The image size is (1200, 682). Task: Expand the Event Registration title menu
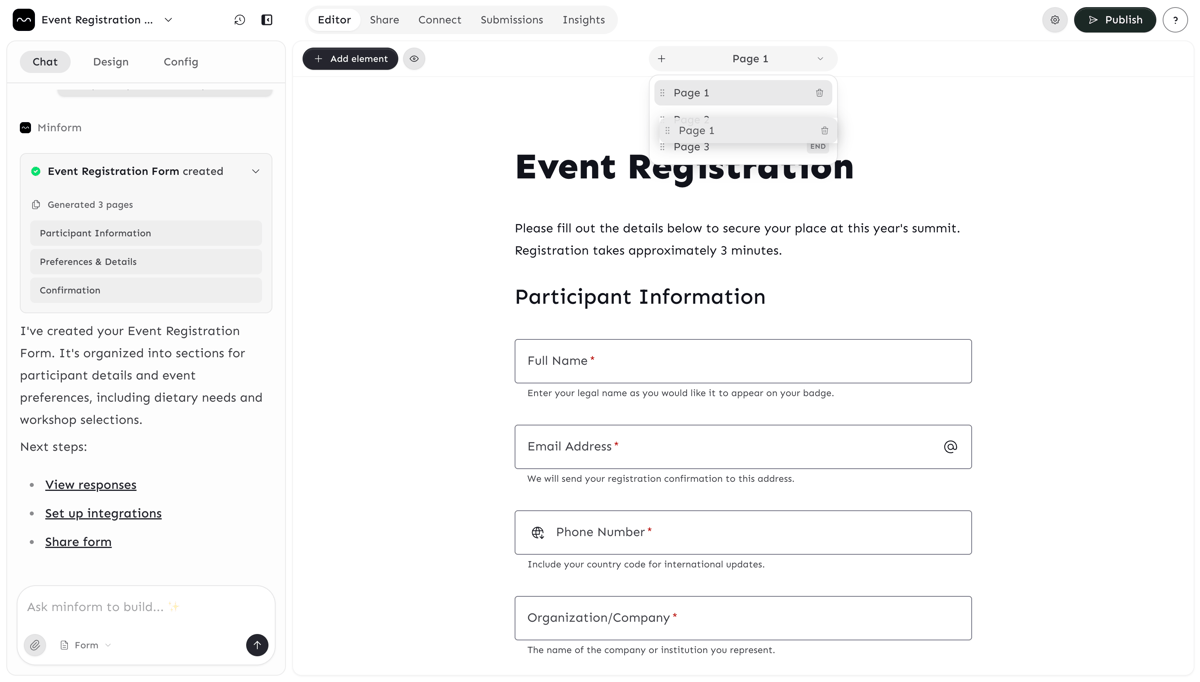(168, 20)
